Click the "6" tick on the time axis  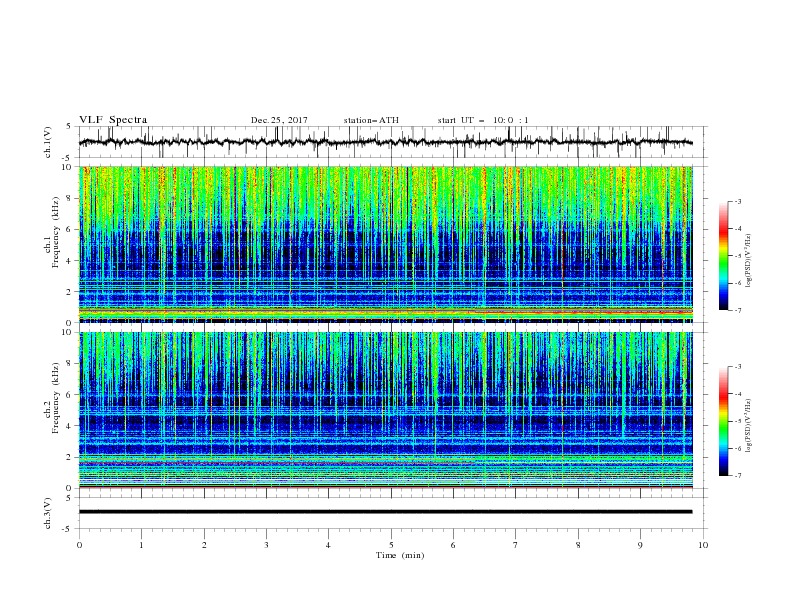tap(453, 545)
